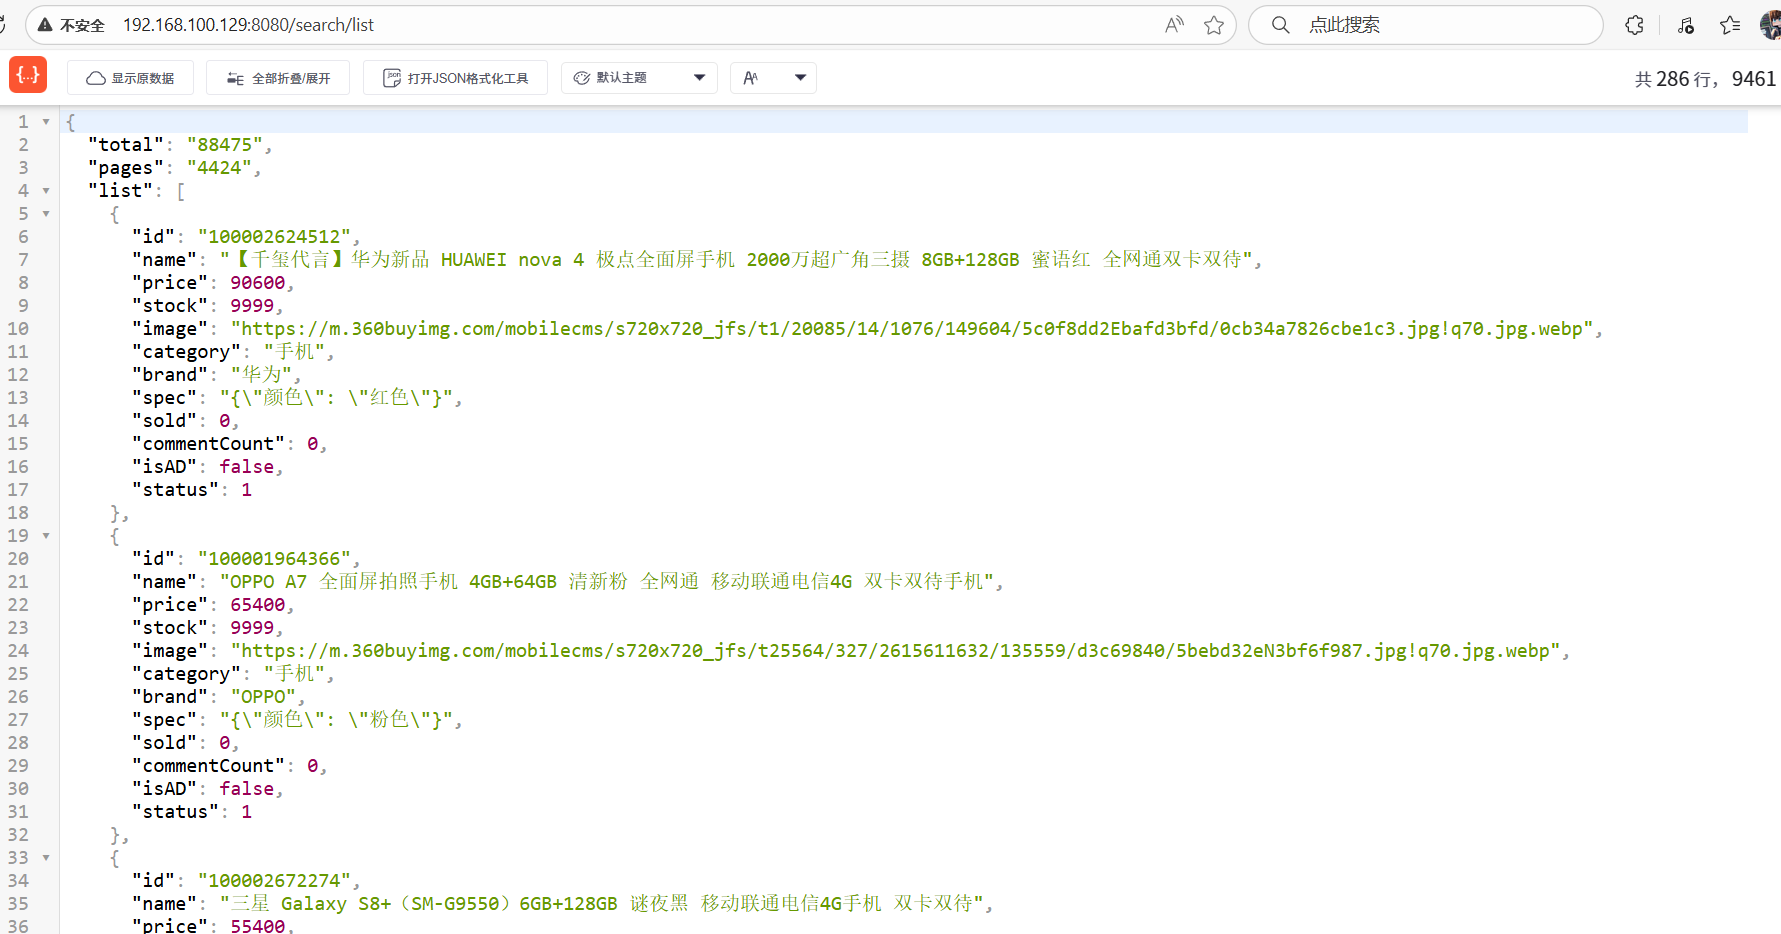
Task: Click the HUAWEI nova 4 product name text
Action: [736, 260]
